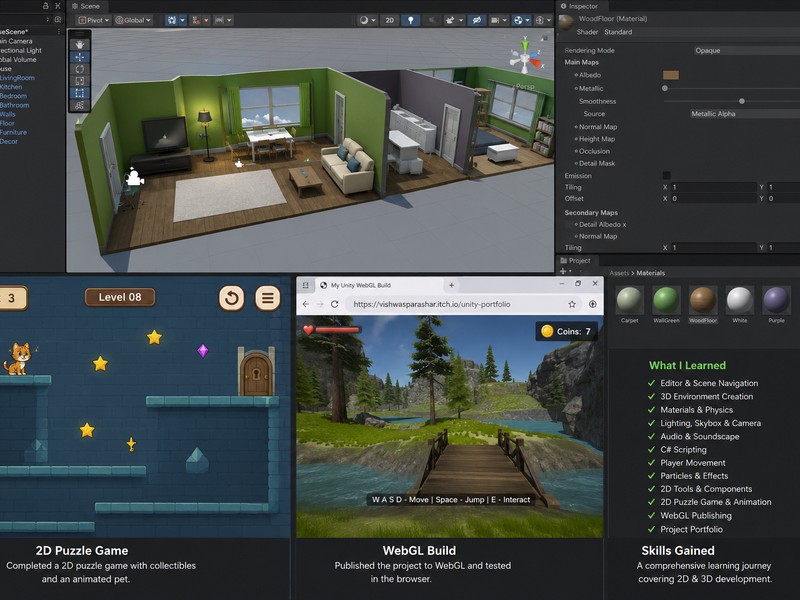Open the puzzle game hamburger menu
800x600 pixels.
click(267, 297)
